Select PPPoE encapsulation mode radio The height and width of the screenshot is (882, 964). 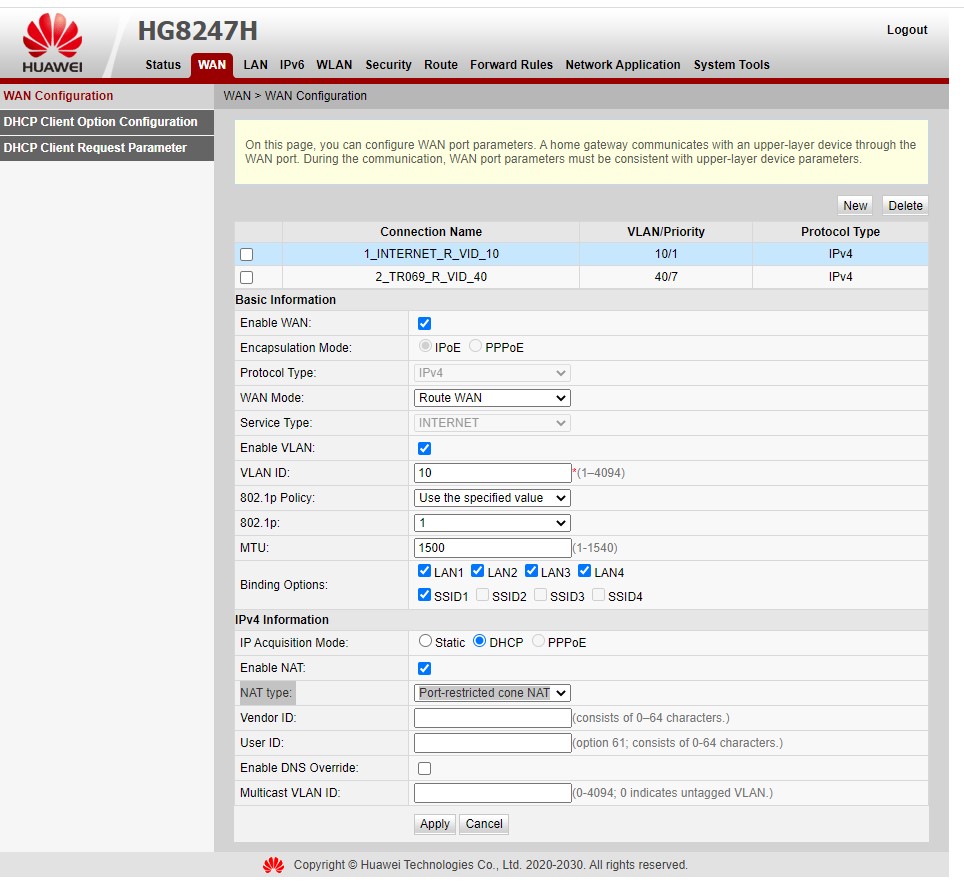pos(475,346)
